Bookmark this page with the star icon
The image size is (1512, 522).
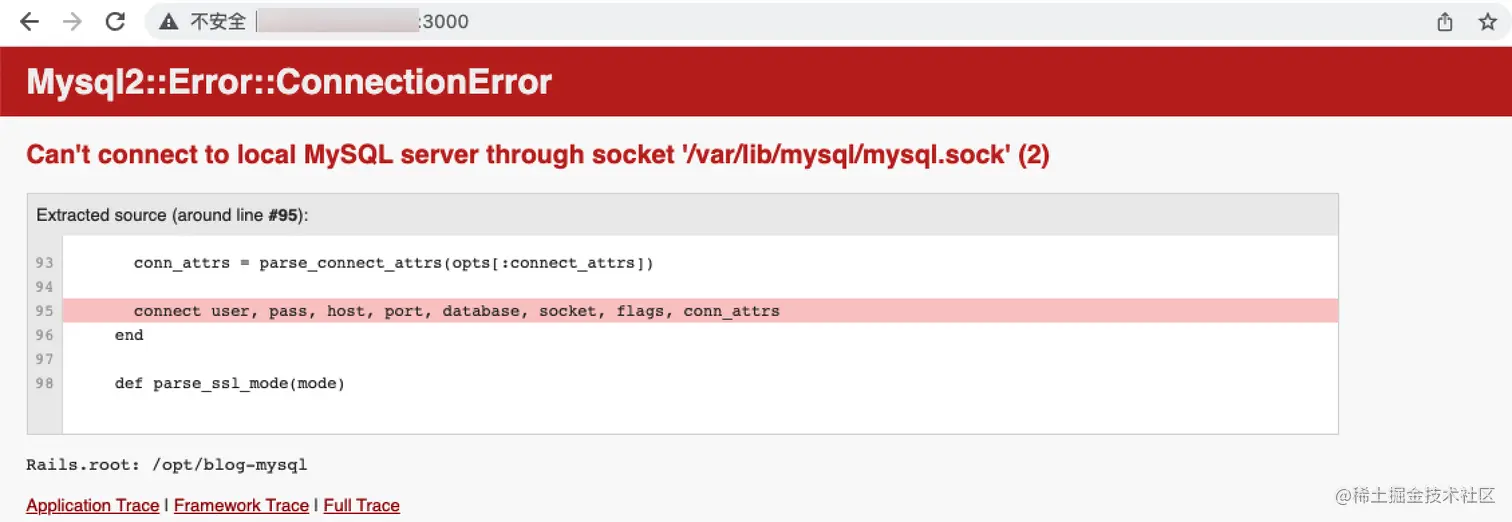pos(1487,21)
